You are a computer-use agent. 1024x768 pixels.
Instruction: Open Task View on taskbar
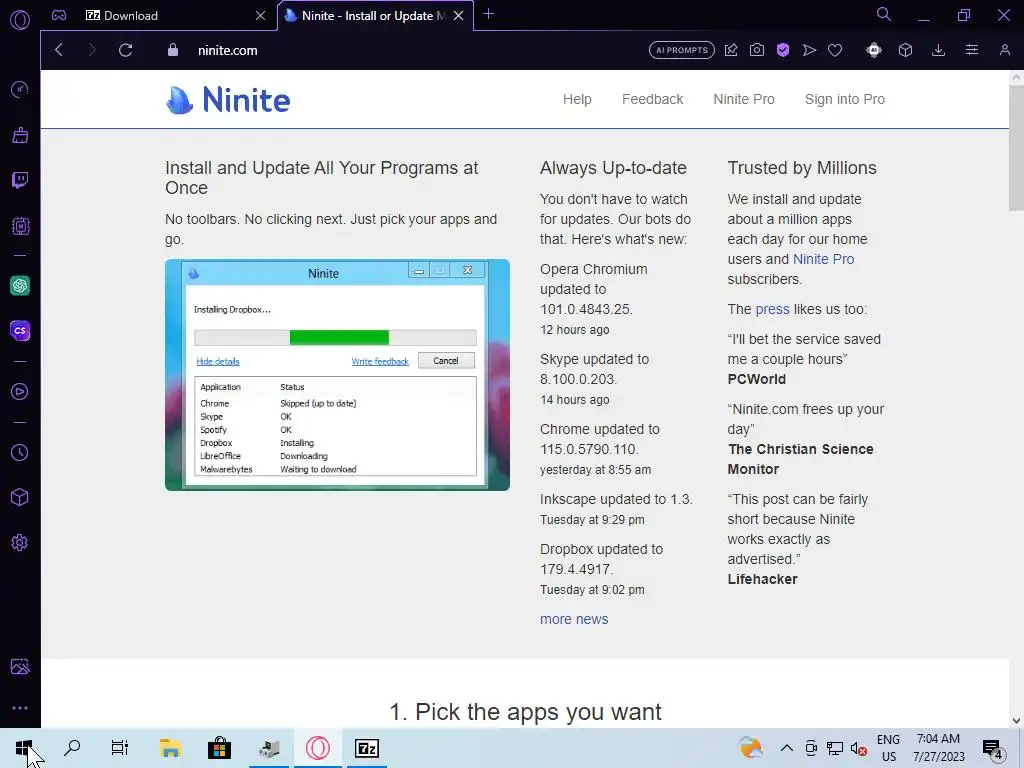(x=120, y=748)
